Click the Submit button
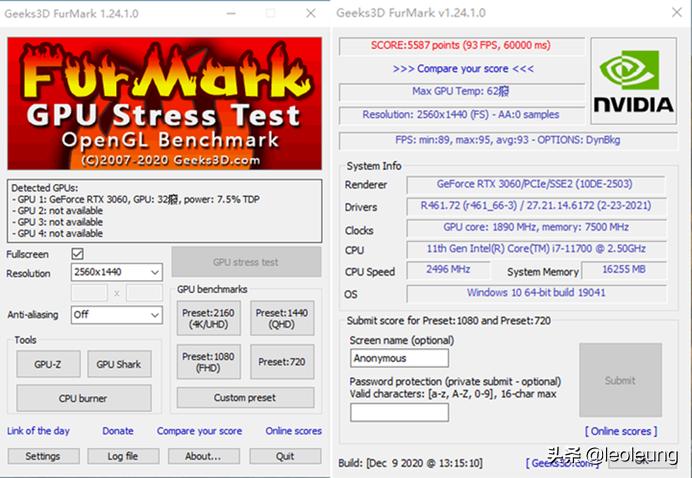The height and width of the screenshot is (478, 692). [x=621, y=380]
